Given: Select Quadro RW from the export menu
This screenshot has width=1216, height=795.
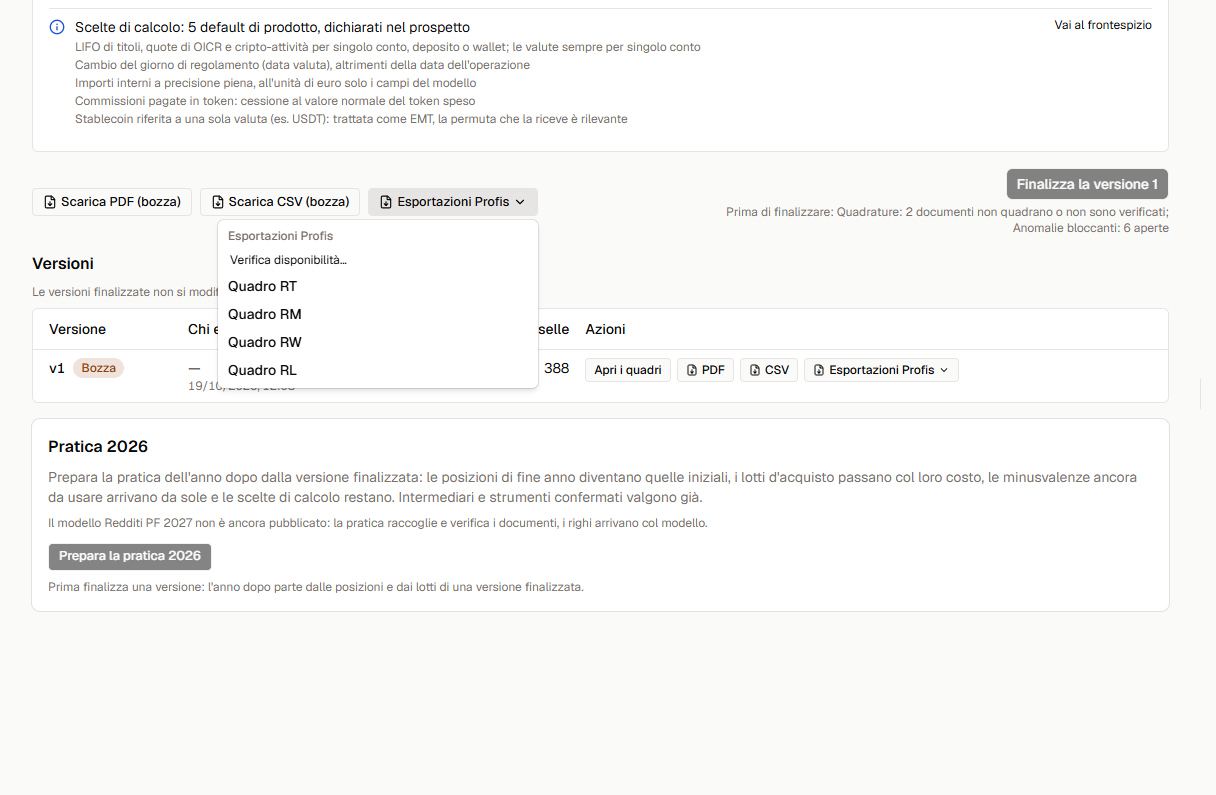Looking at the screenshot, I should [x=378, y=342].
